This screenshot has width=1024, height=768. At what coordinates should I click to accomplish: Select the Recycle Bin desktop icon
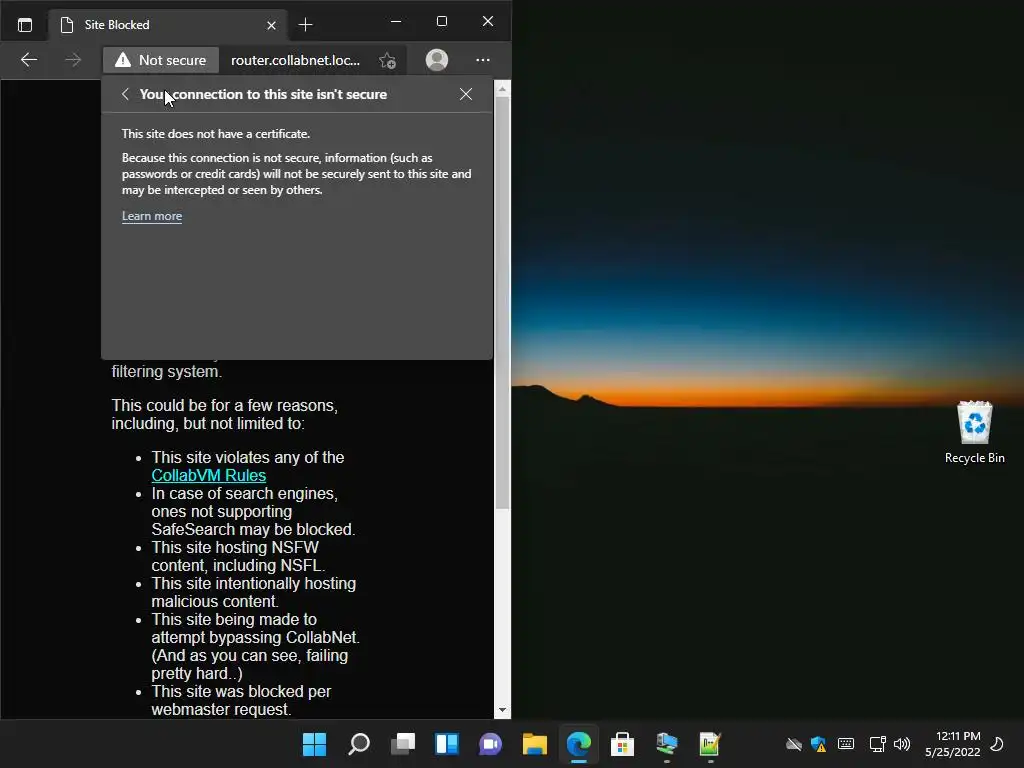point(974,432)
